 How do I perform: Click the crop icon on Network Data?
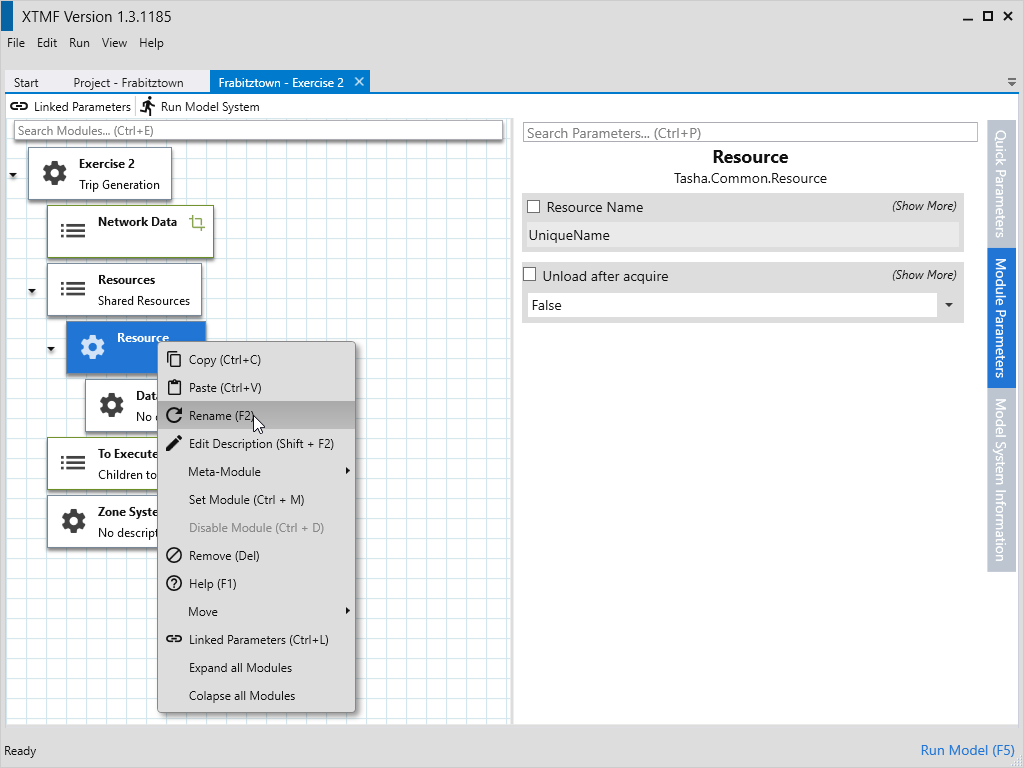coord(197,223)
